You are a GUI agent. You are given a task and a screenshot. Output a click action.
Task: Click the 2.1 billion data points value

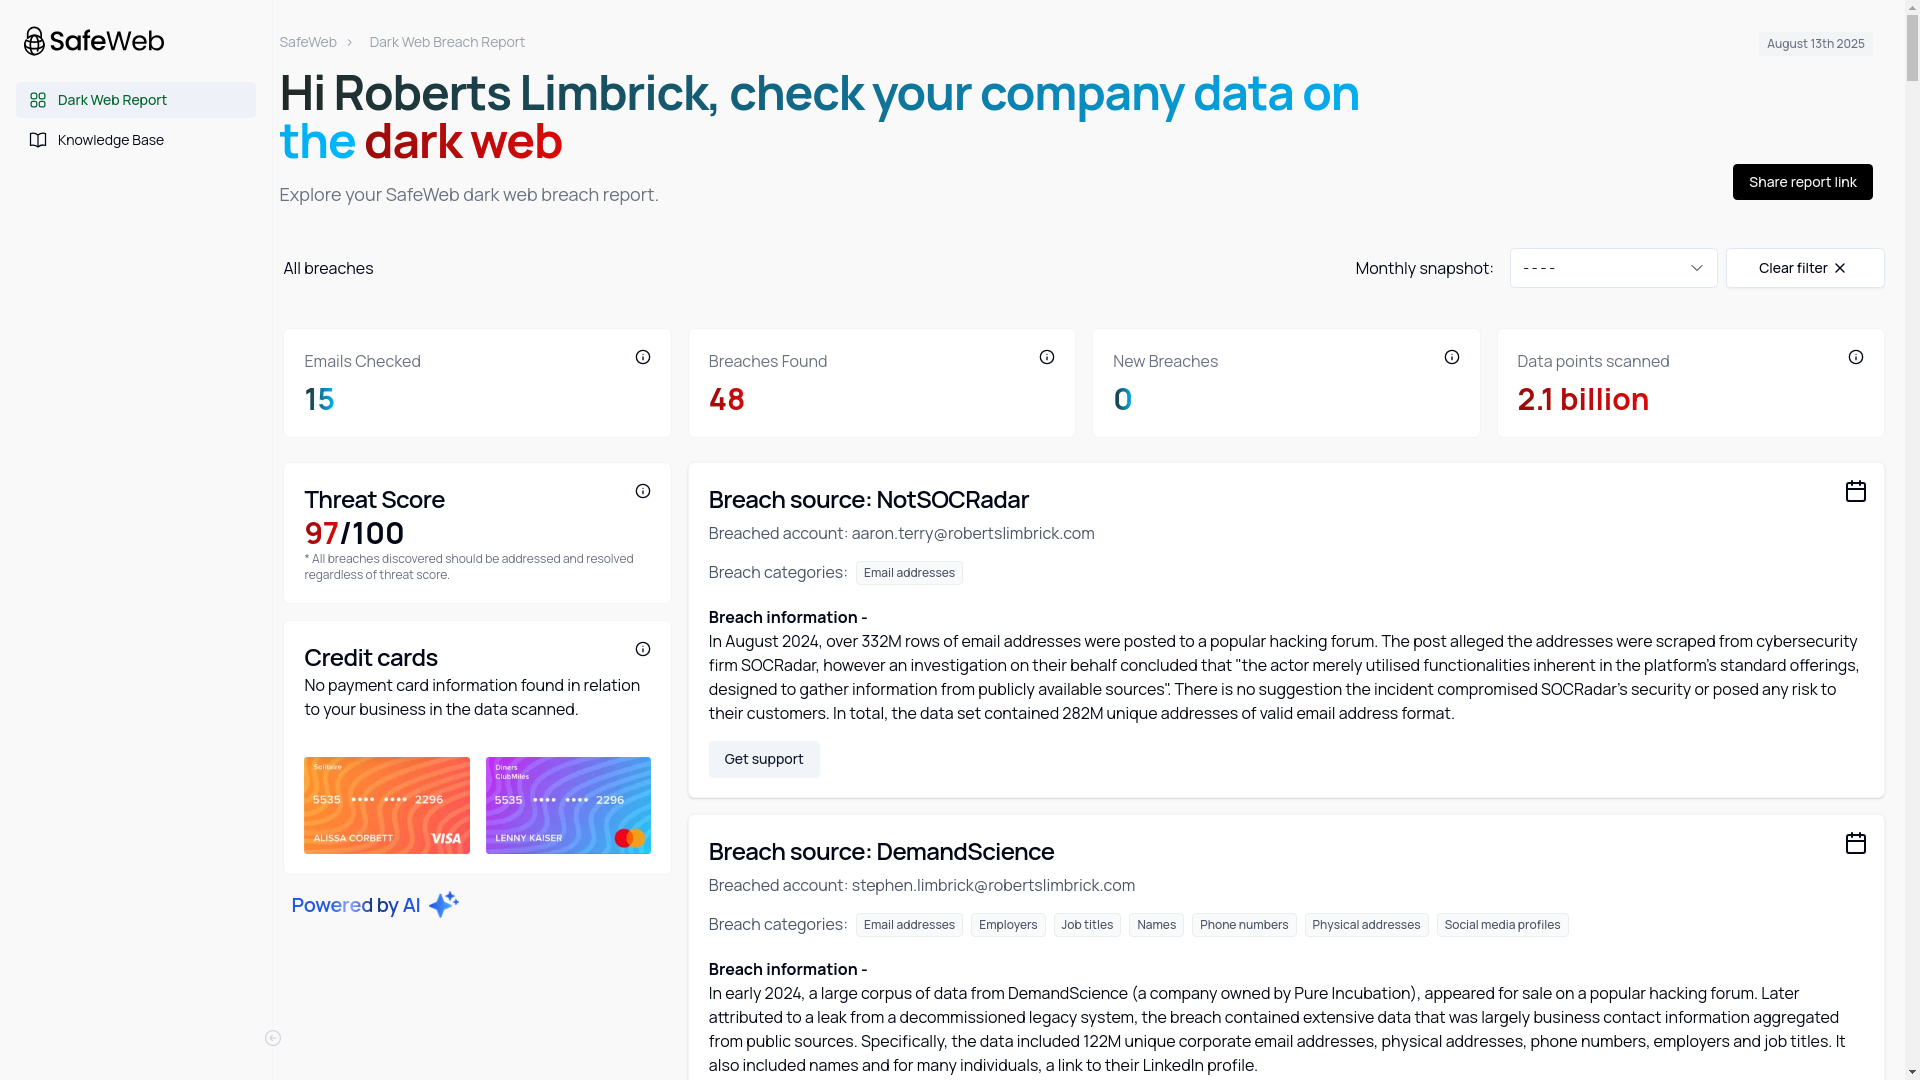coord(1583,399)
